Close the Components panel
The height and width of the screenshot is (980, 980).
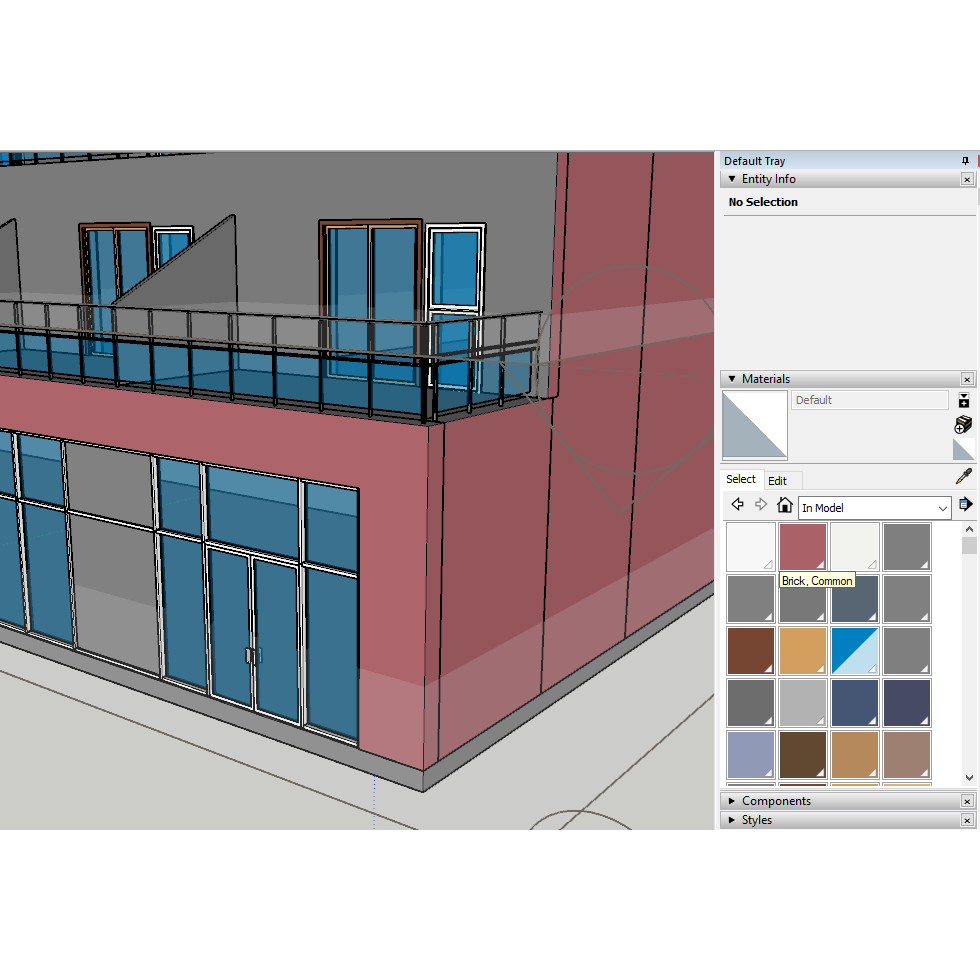pyautogui.click(x=967, y=801)
